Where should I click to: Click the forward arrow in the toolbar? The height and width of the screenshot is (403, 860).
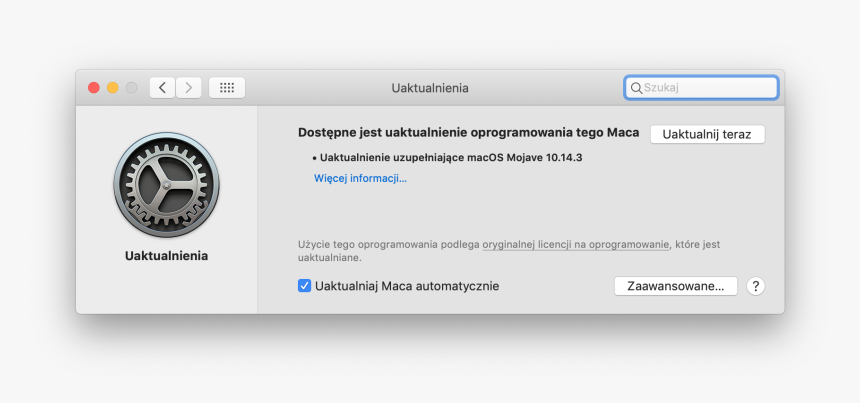pos(189,88)
